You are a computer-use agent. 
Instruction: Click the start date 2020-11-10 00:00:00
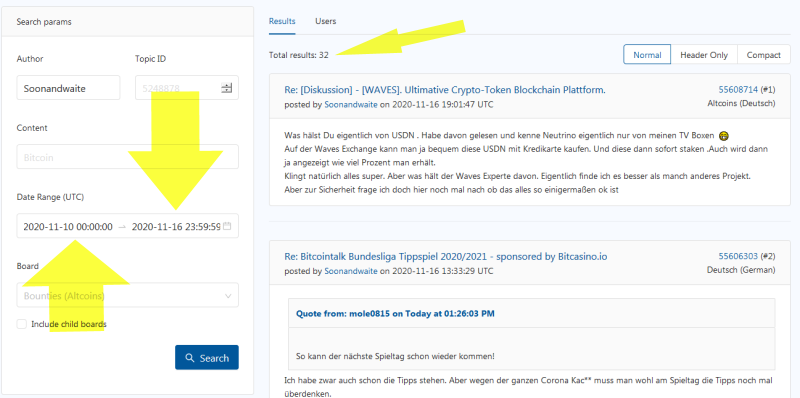68,227
